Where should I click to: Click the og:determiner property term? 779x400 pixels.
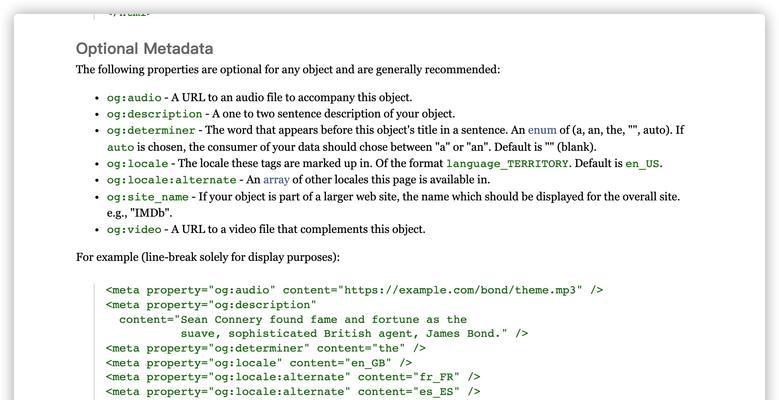tap(151, 131)
